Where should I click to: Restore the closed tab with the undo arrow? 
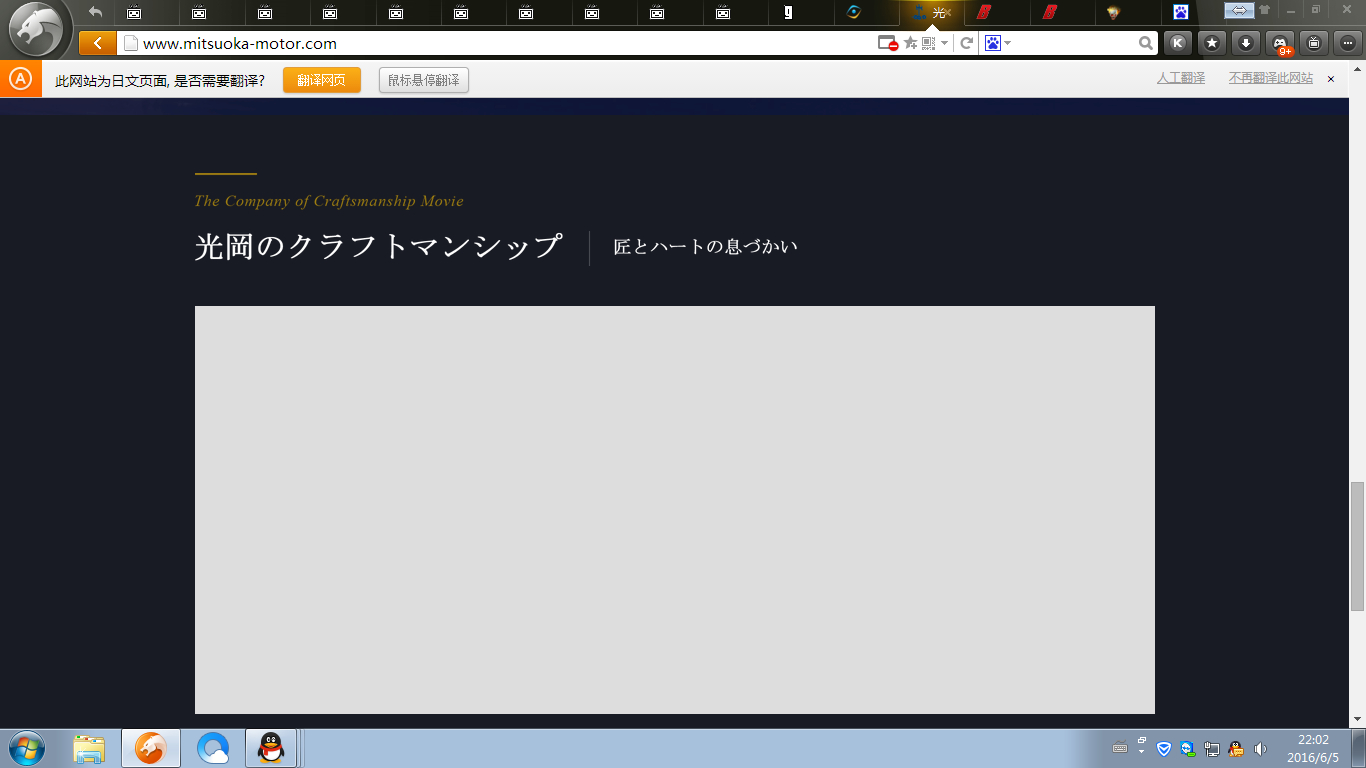(95, 12)
